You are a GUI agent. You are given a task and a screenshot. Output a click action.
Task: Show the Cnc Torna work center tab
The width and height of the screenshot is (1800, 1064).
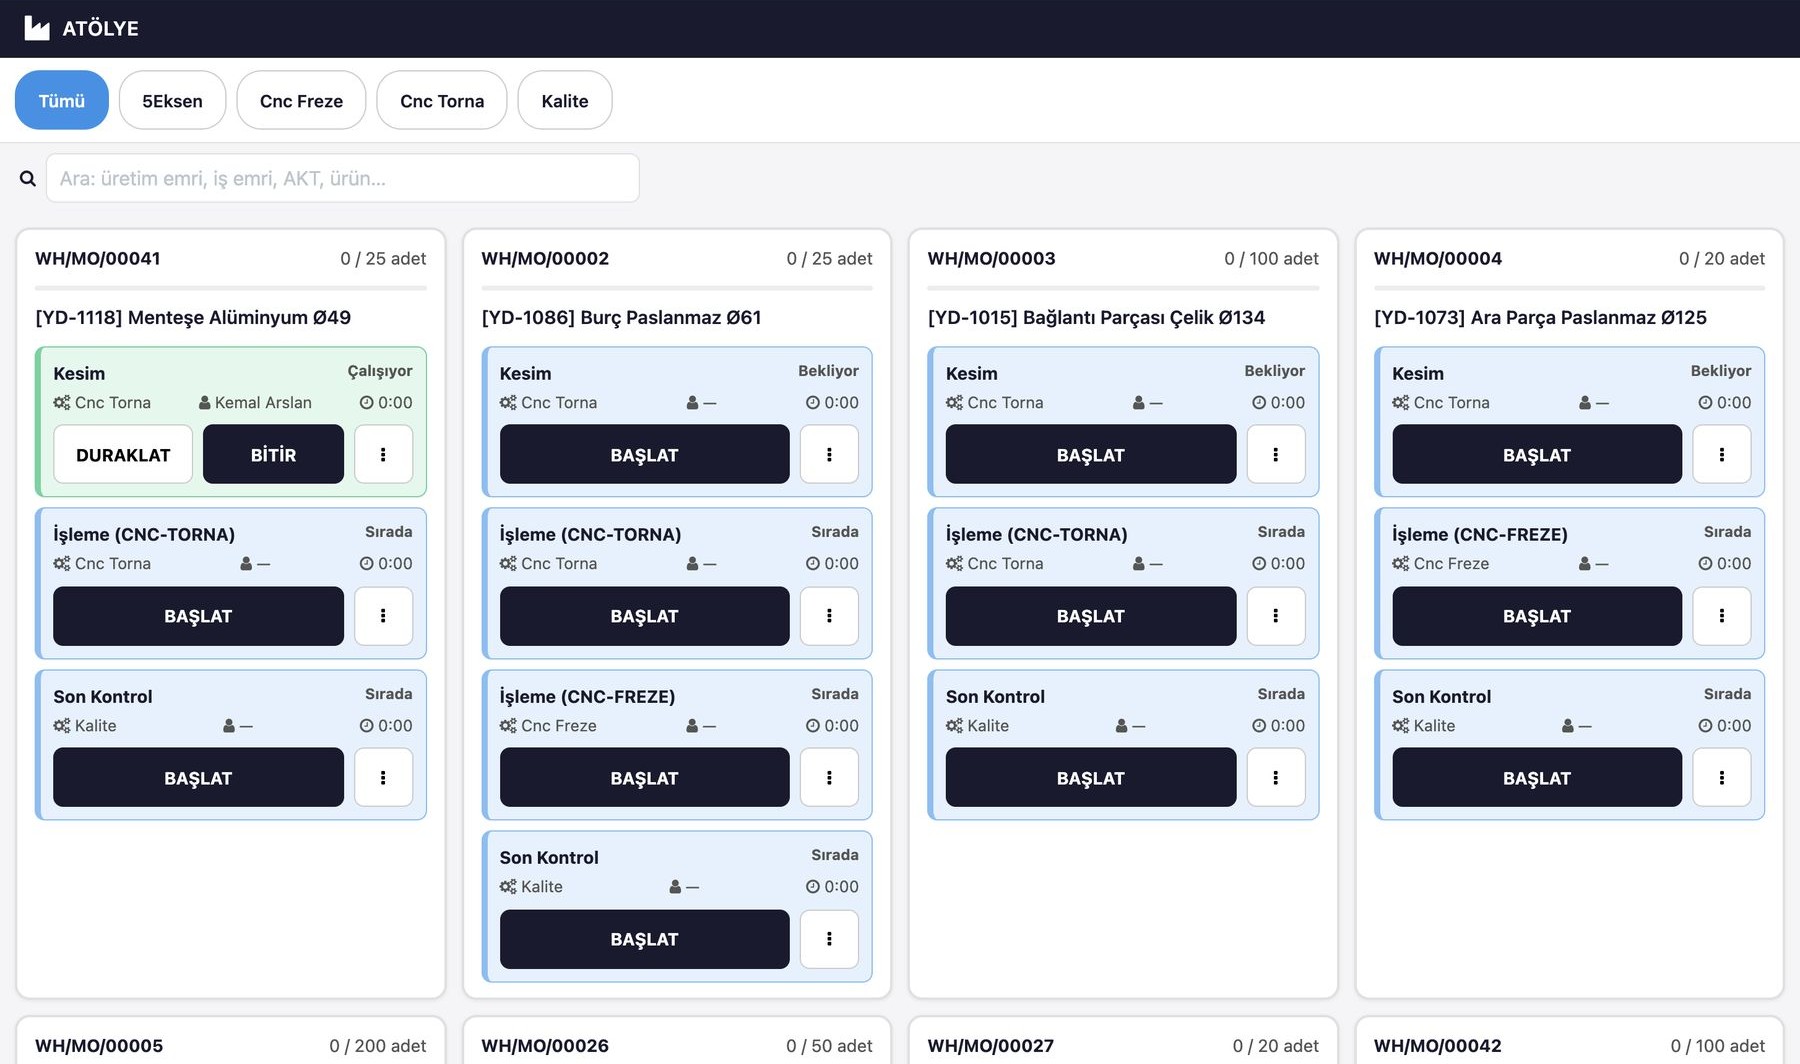tap(442, 100)
